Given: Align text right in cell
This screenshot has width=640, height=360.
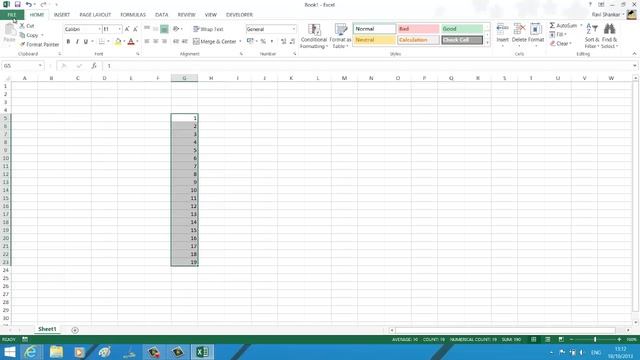Looking at the screenshot, I should click(164, 41).
